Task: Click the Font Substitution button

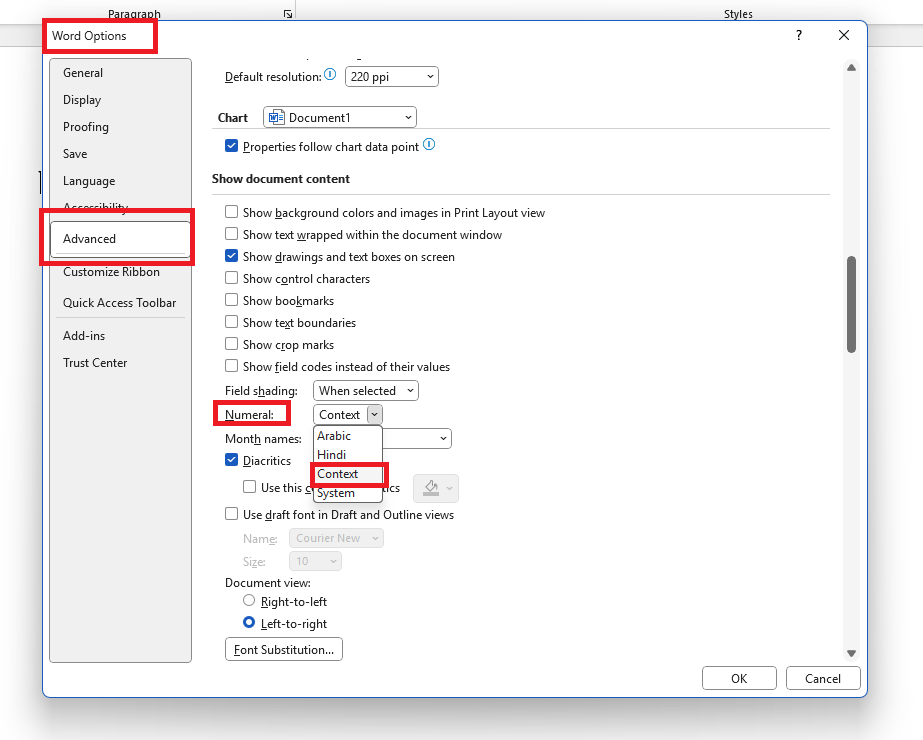Action: coord(284,650)
